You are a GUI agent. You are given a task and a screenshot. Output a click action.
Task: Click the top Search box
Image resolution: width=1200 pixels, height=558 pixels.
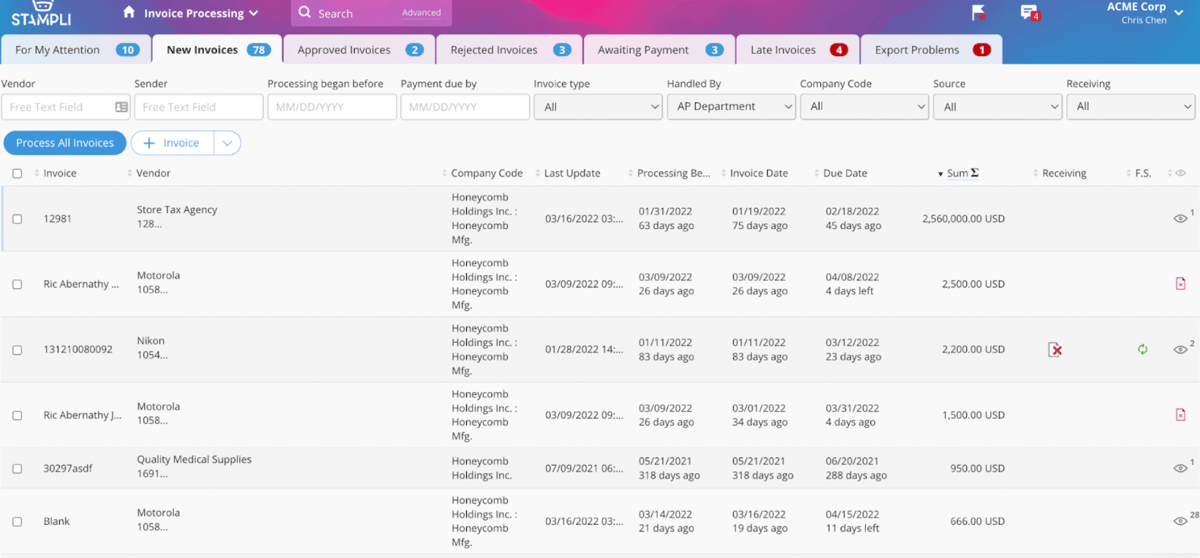tap(371, 13)
